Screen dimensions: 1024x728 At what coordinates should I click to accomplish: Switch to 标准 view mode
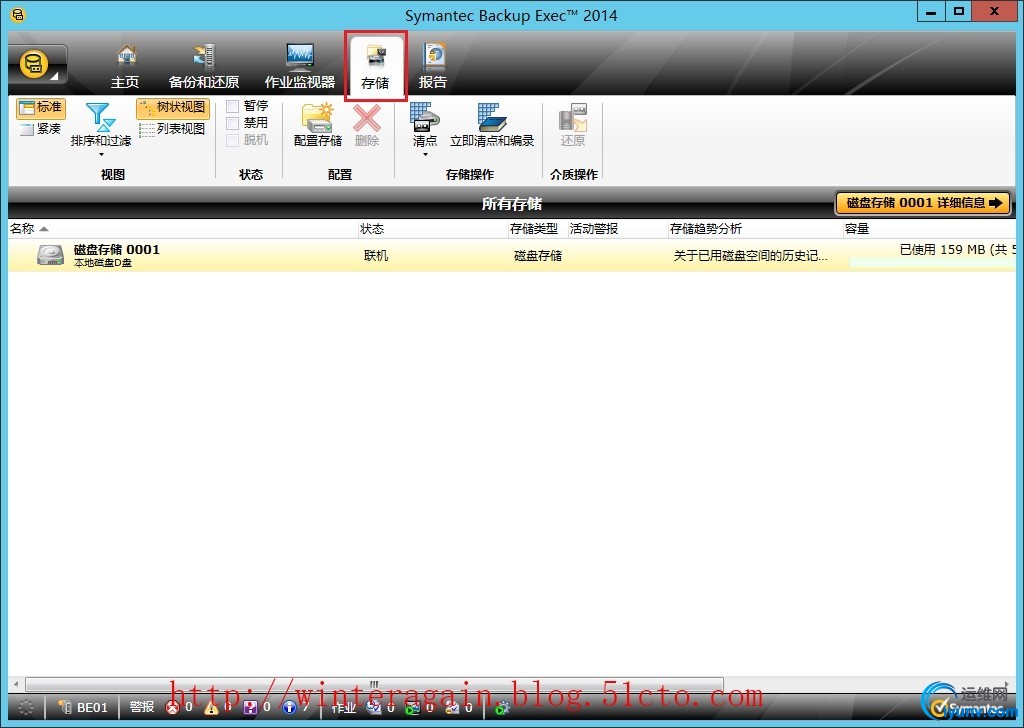pos(40,108)
